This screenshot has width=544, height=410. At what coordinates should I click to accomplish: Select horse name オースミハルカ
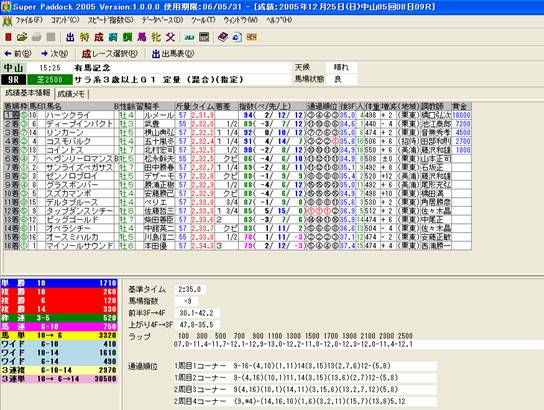click(72, 237)
